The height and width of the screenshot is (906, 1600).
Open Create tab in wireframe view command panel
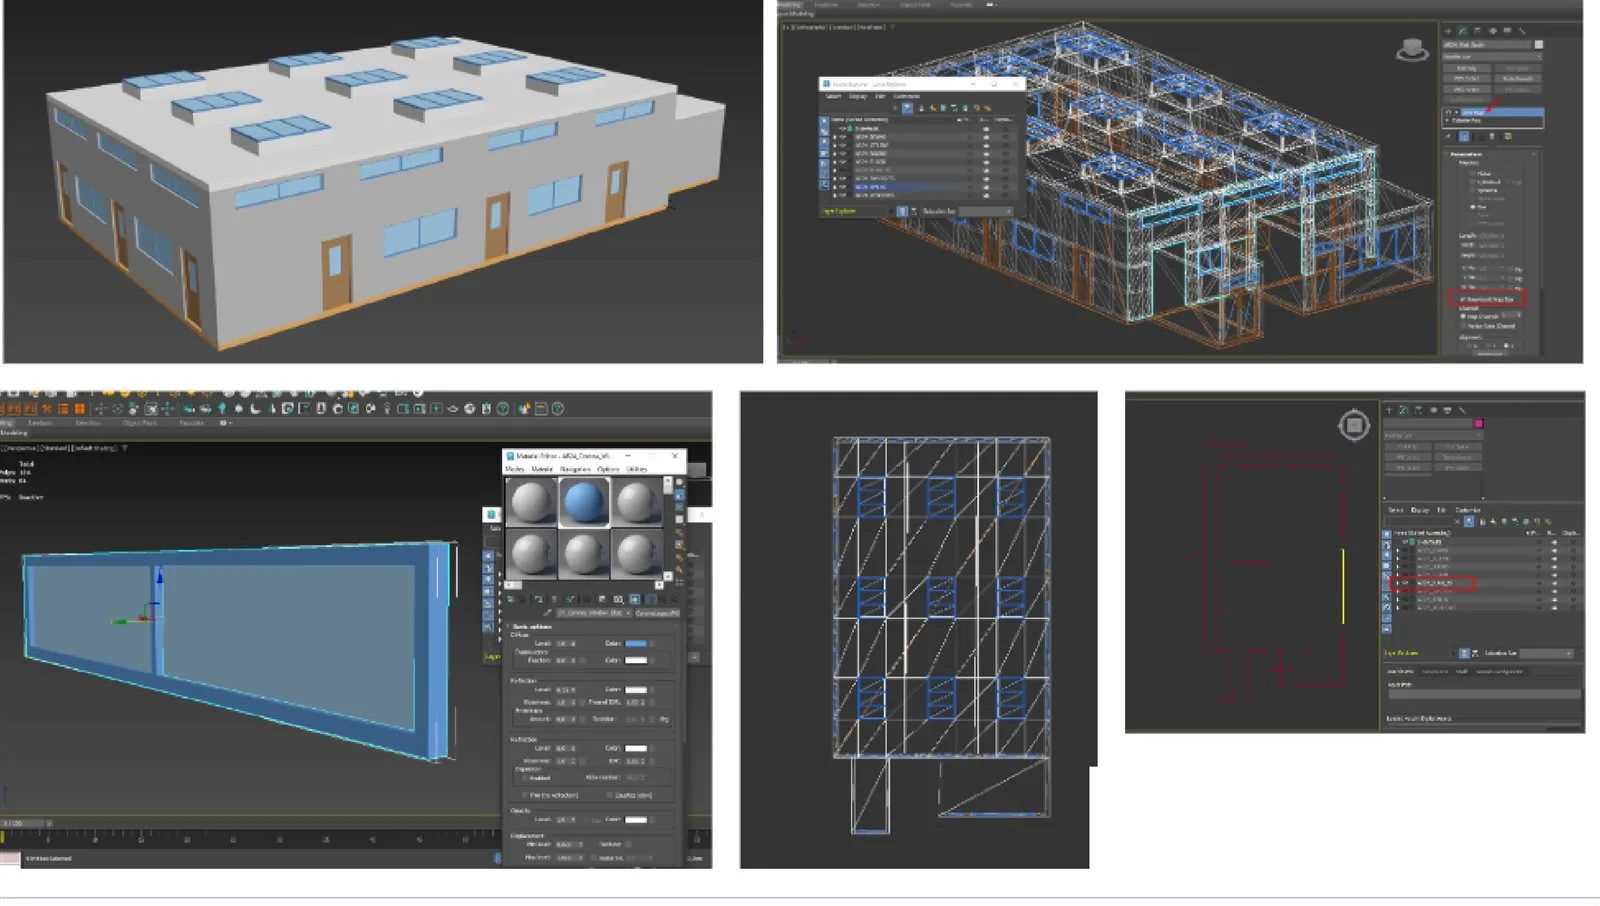tap(1448, 30)
